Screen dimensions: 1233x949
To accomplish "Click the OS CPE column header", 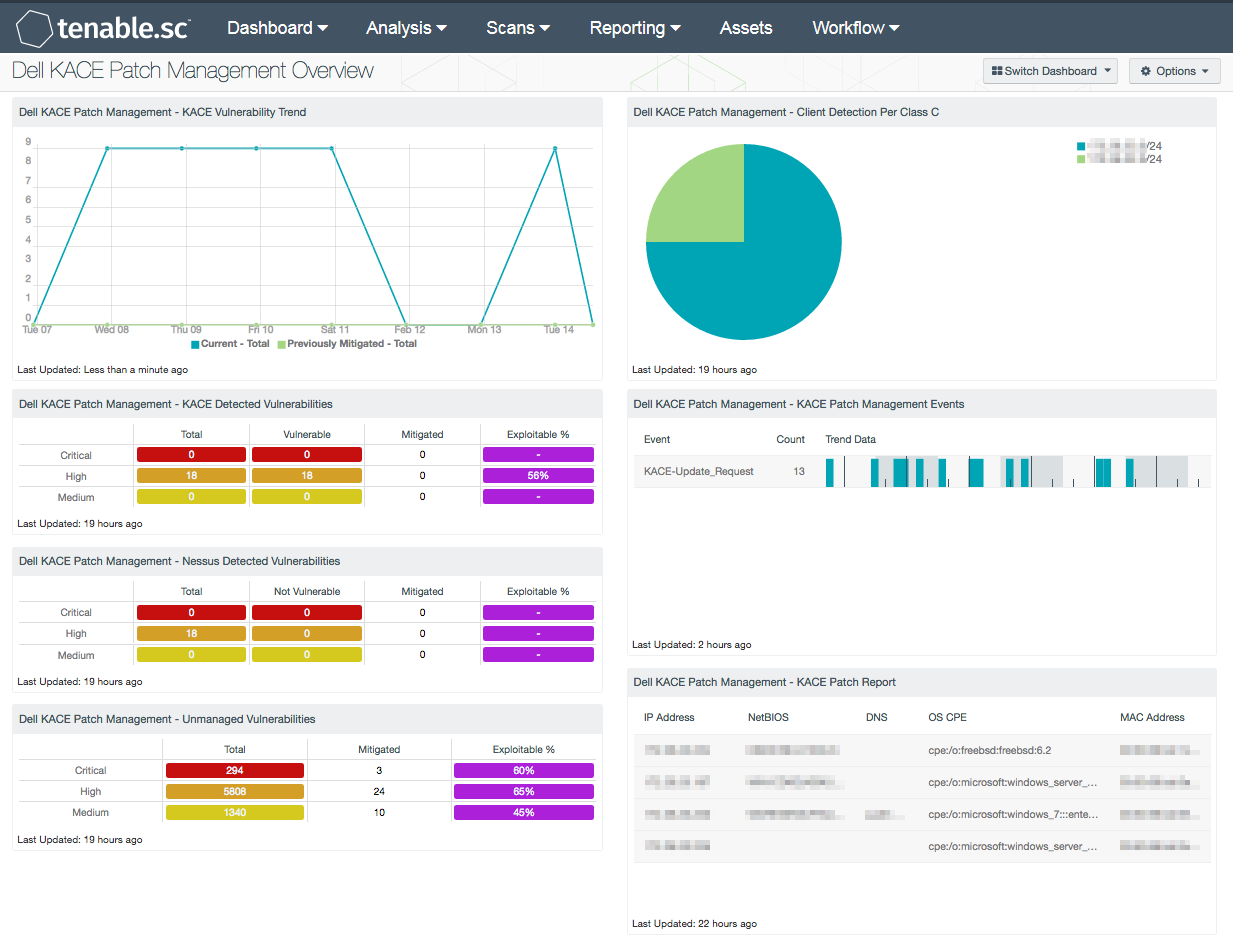I will (948, 718).
